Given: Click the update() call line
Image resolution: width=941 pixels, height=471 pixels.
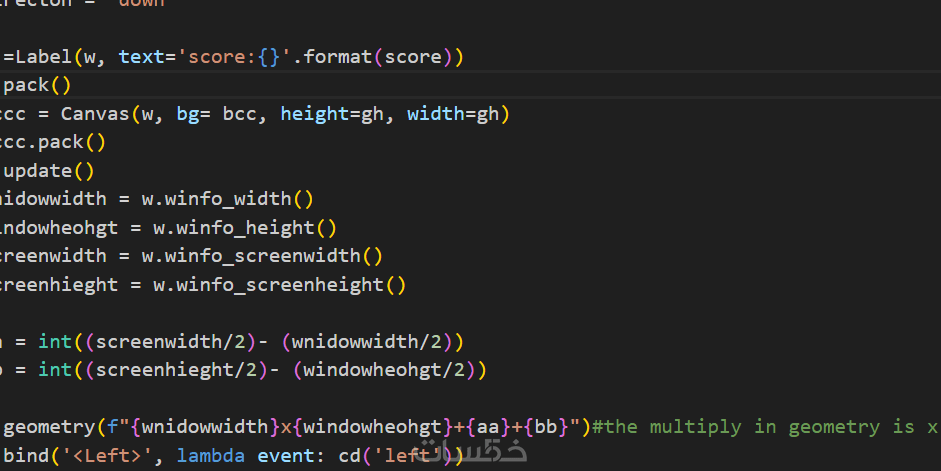Looking at the screenshot, I should click(x=49, y=171).
